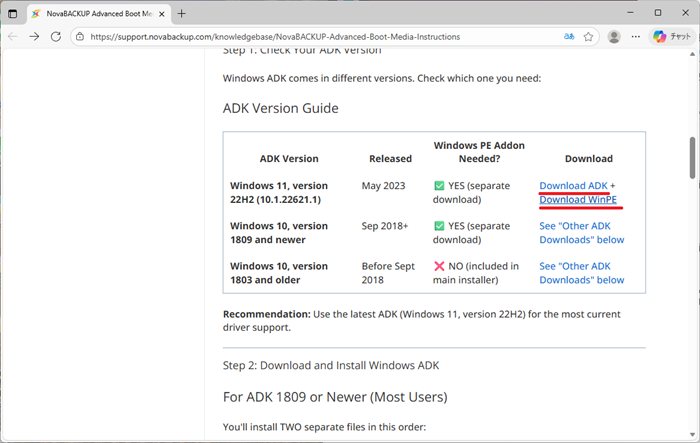Open "Other ADK Downloads" link for version 1809
Viewport: 700px width, 443px height.
coord(581,233)
